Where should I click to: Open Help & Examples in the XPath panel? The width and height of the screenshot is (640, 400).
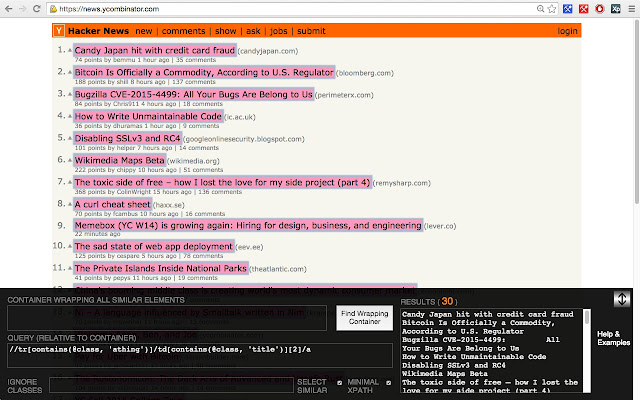click(613, 338)
